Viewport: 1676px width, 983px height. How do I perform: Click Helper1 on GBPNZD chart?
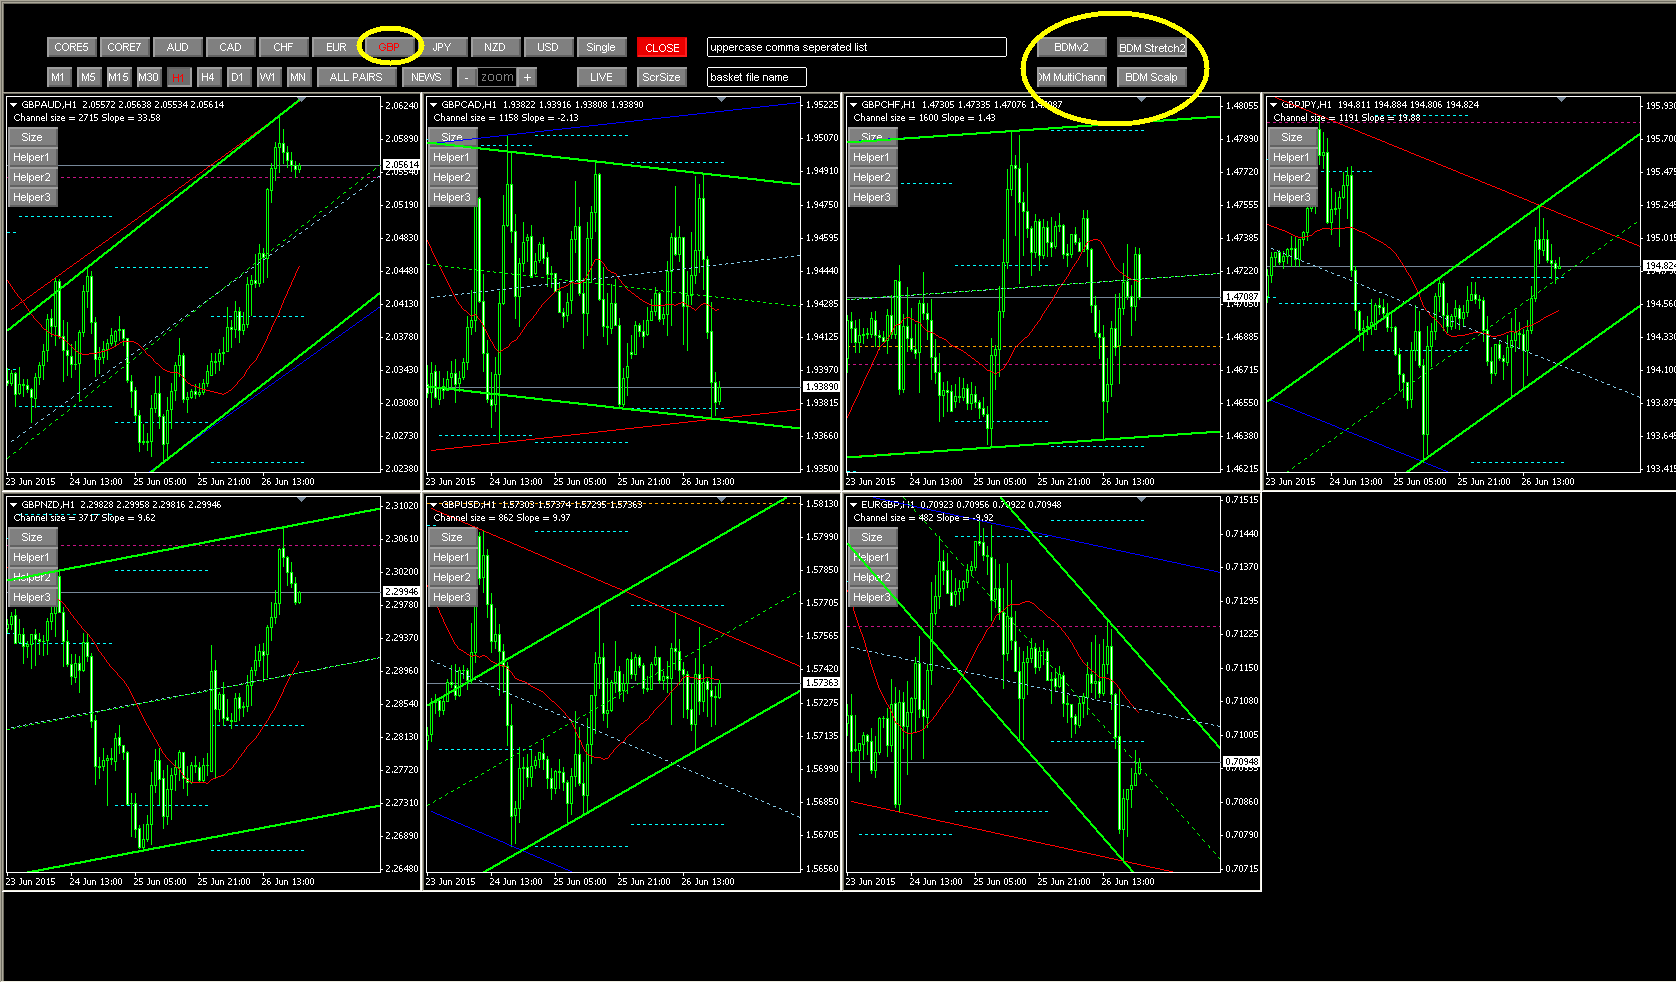[x=32, y=557]
